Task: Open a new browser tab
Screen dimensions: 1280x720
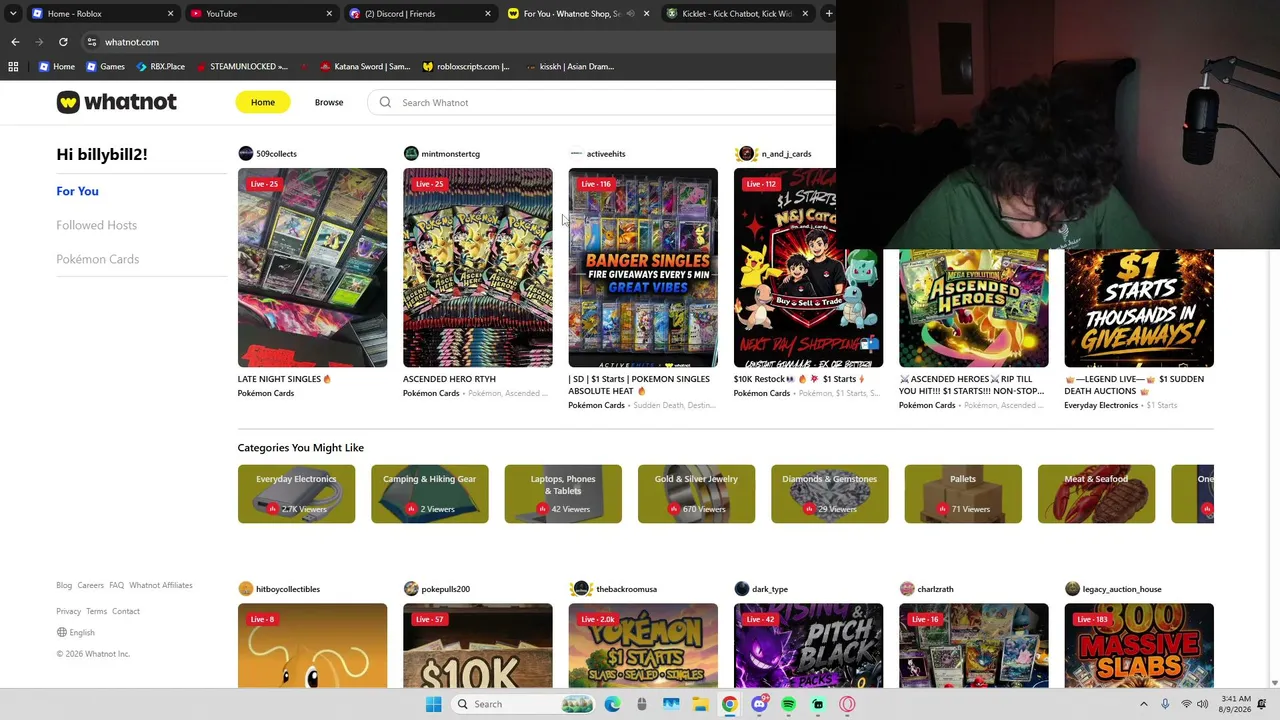Action: click(x=828, y=14)
